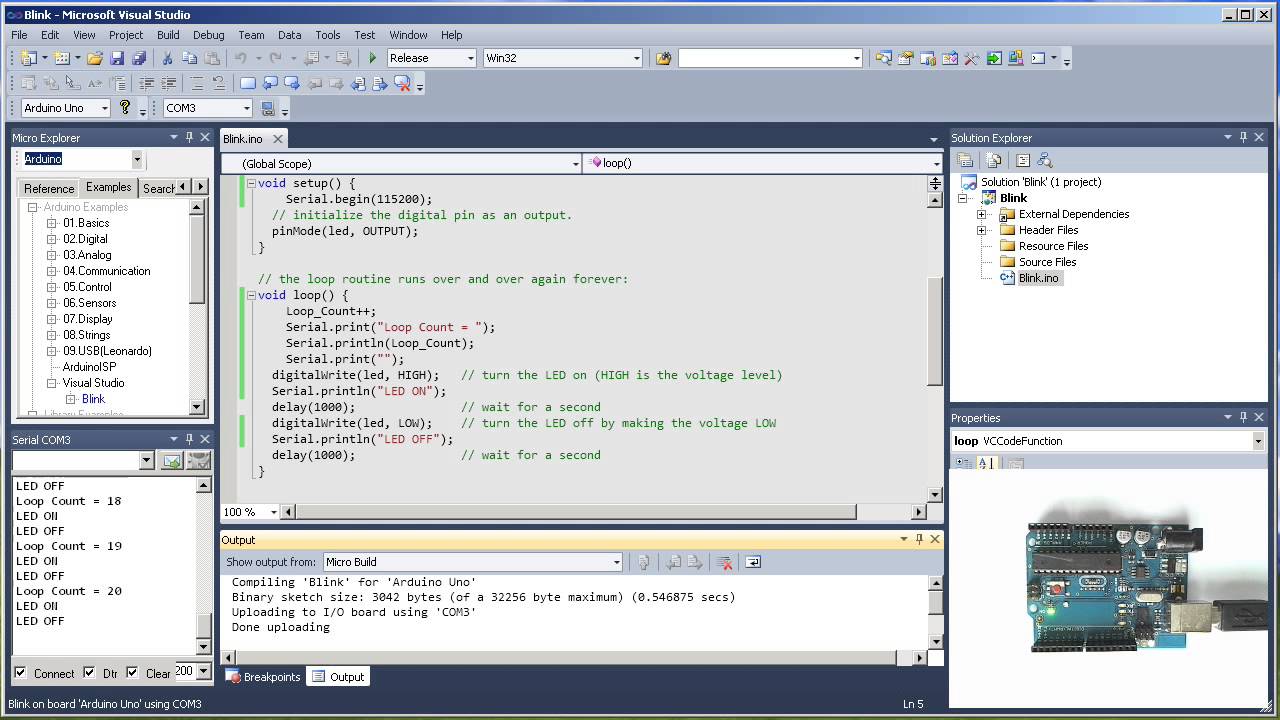Pin the Micro Explorer panel

point(189,137)
